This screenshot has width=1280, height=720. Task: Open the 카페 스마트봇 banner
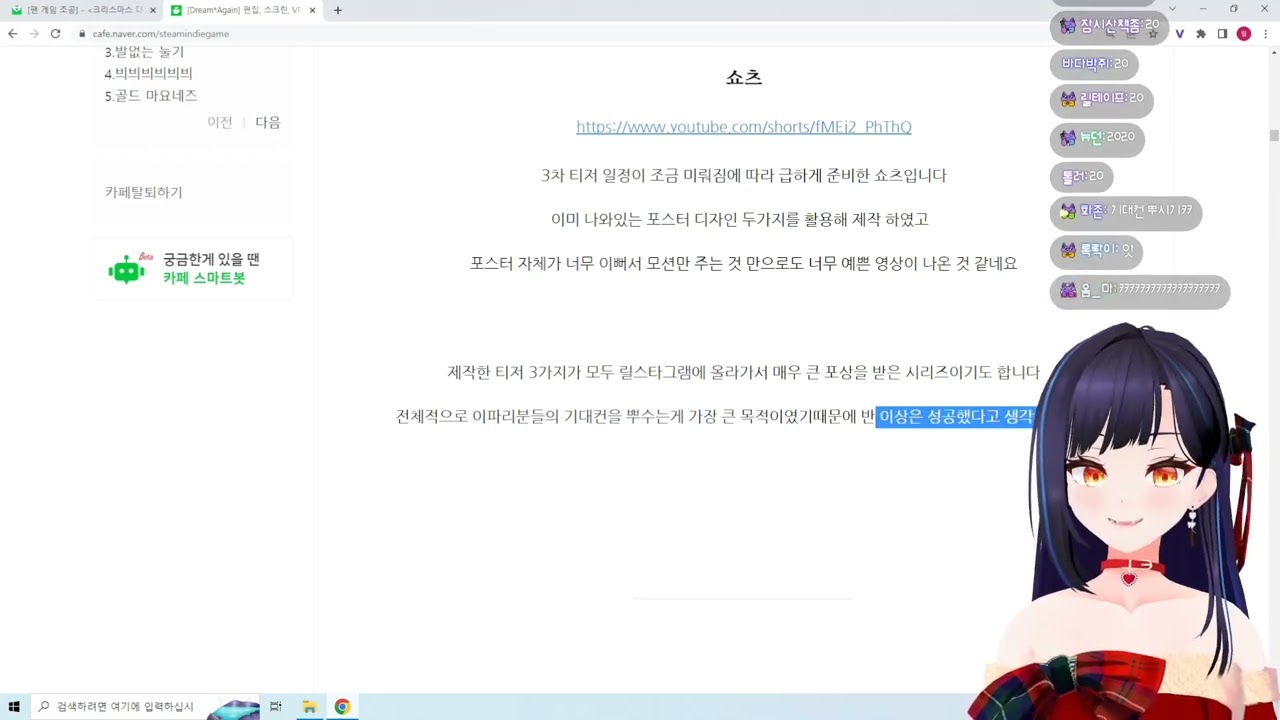point(193,268)
